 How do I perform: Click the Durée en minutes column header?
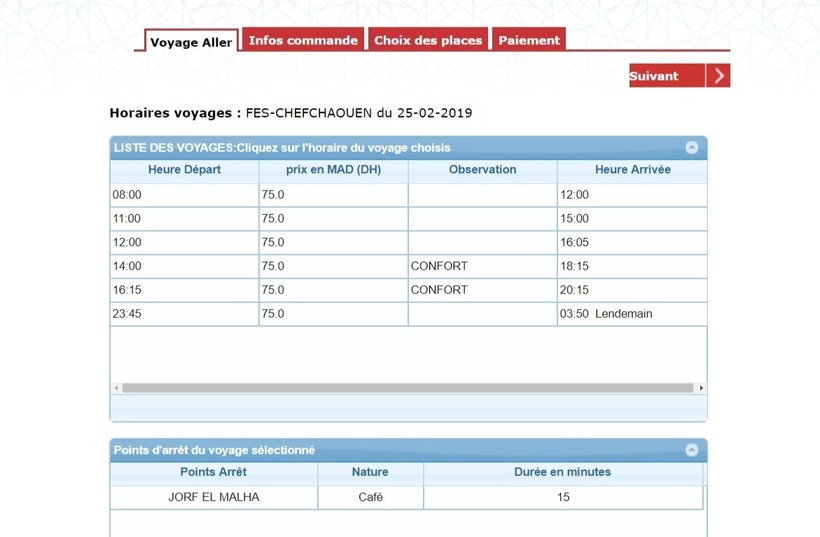coord(563,472)
